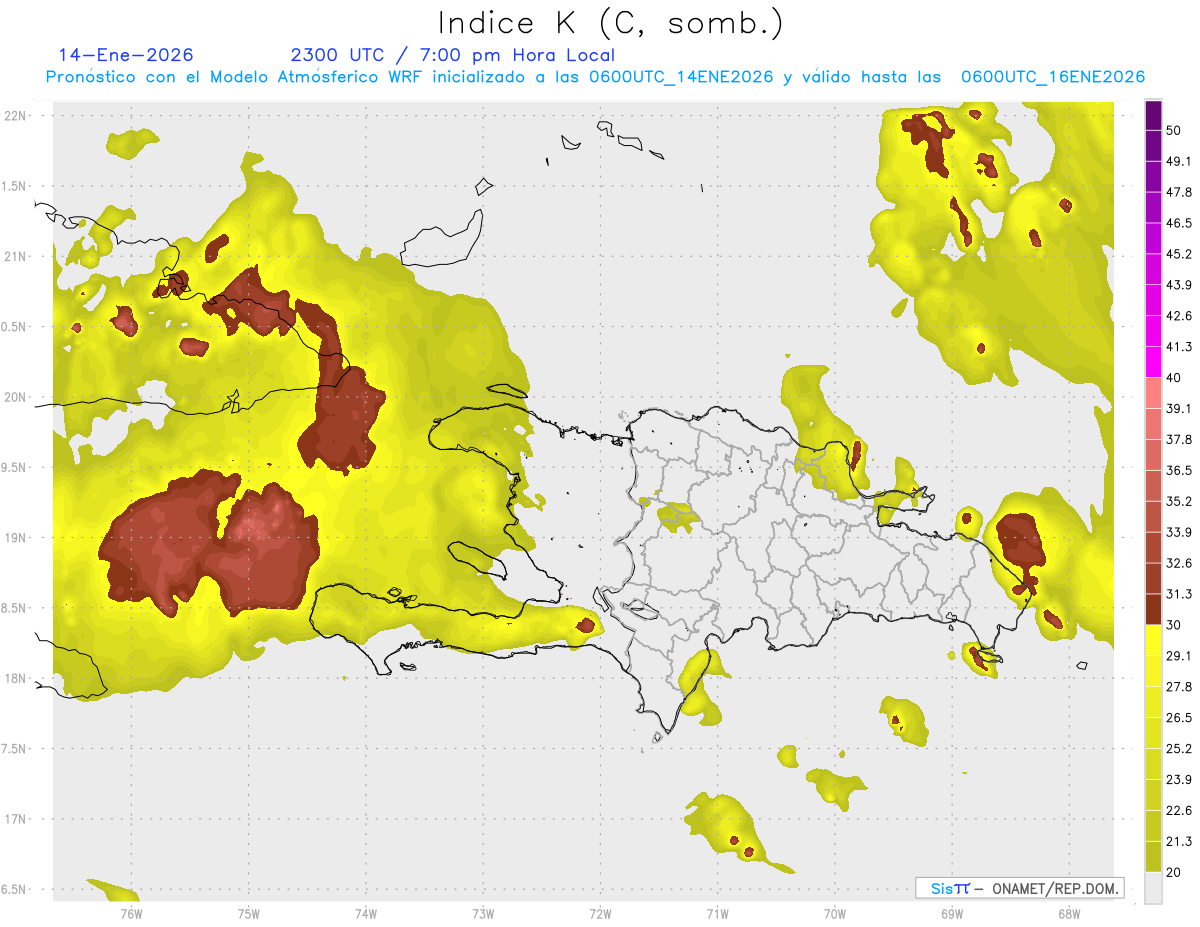
Task: Click the dark purple swatch beside 50
Action: pyautogui.click(x=1153, y=115)
